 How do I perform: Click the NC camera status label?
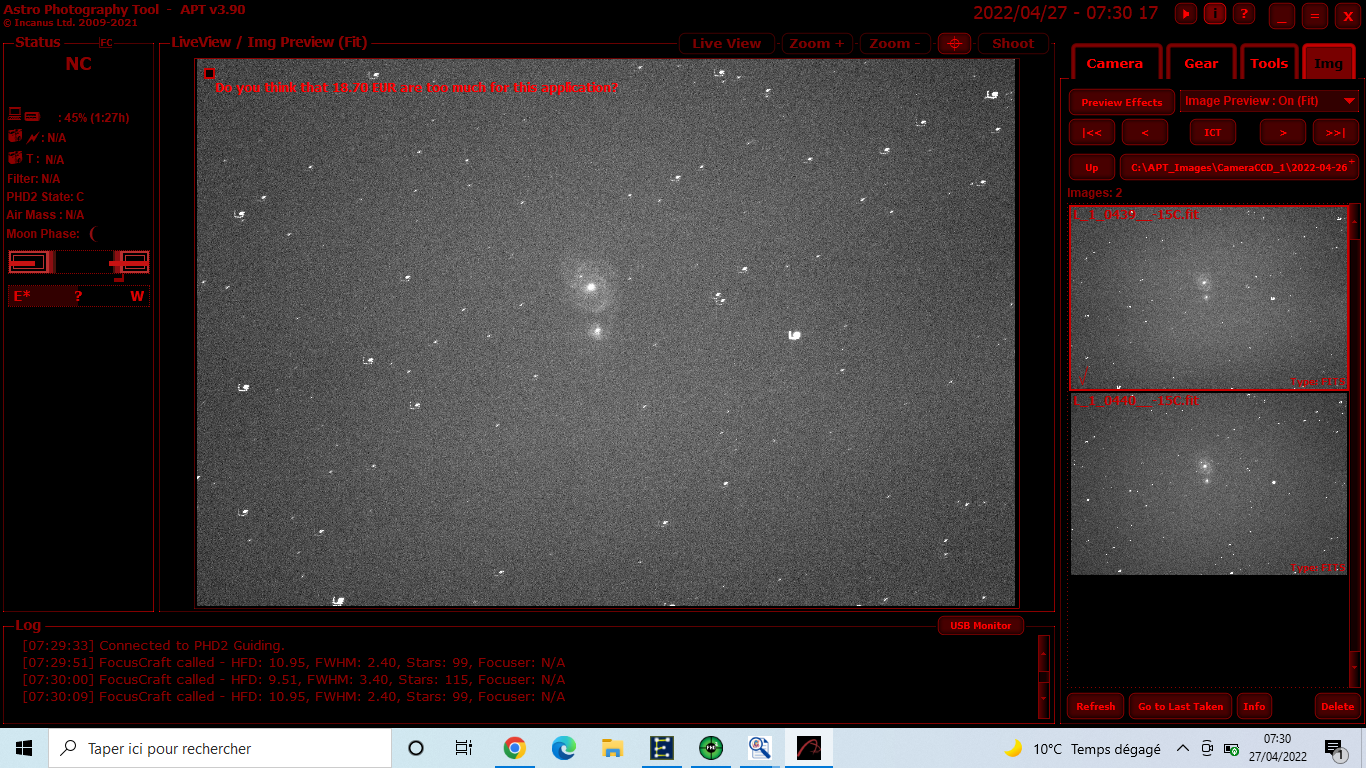point(78,64)
